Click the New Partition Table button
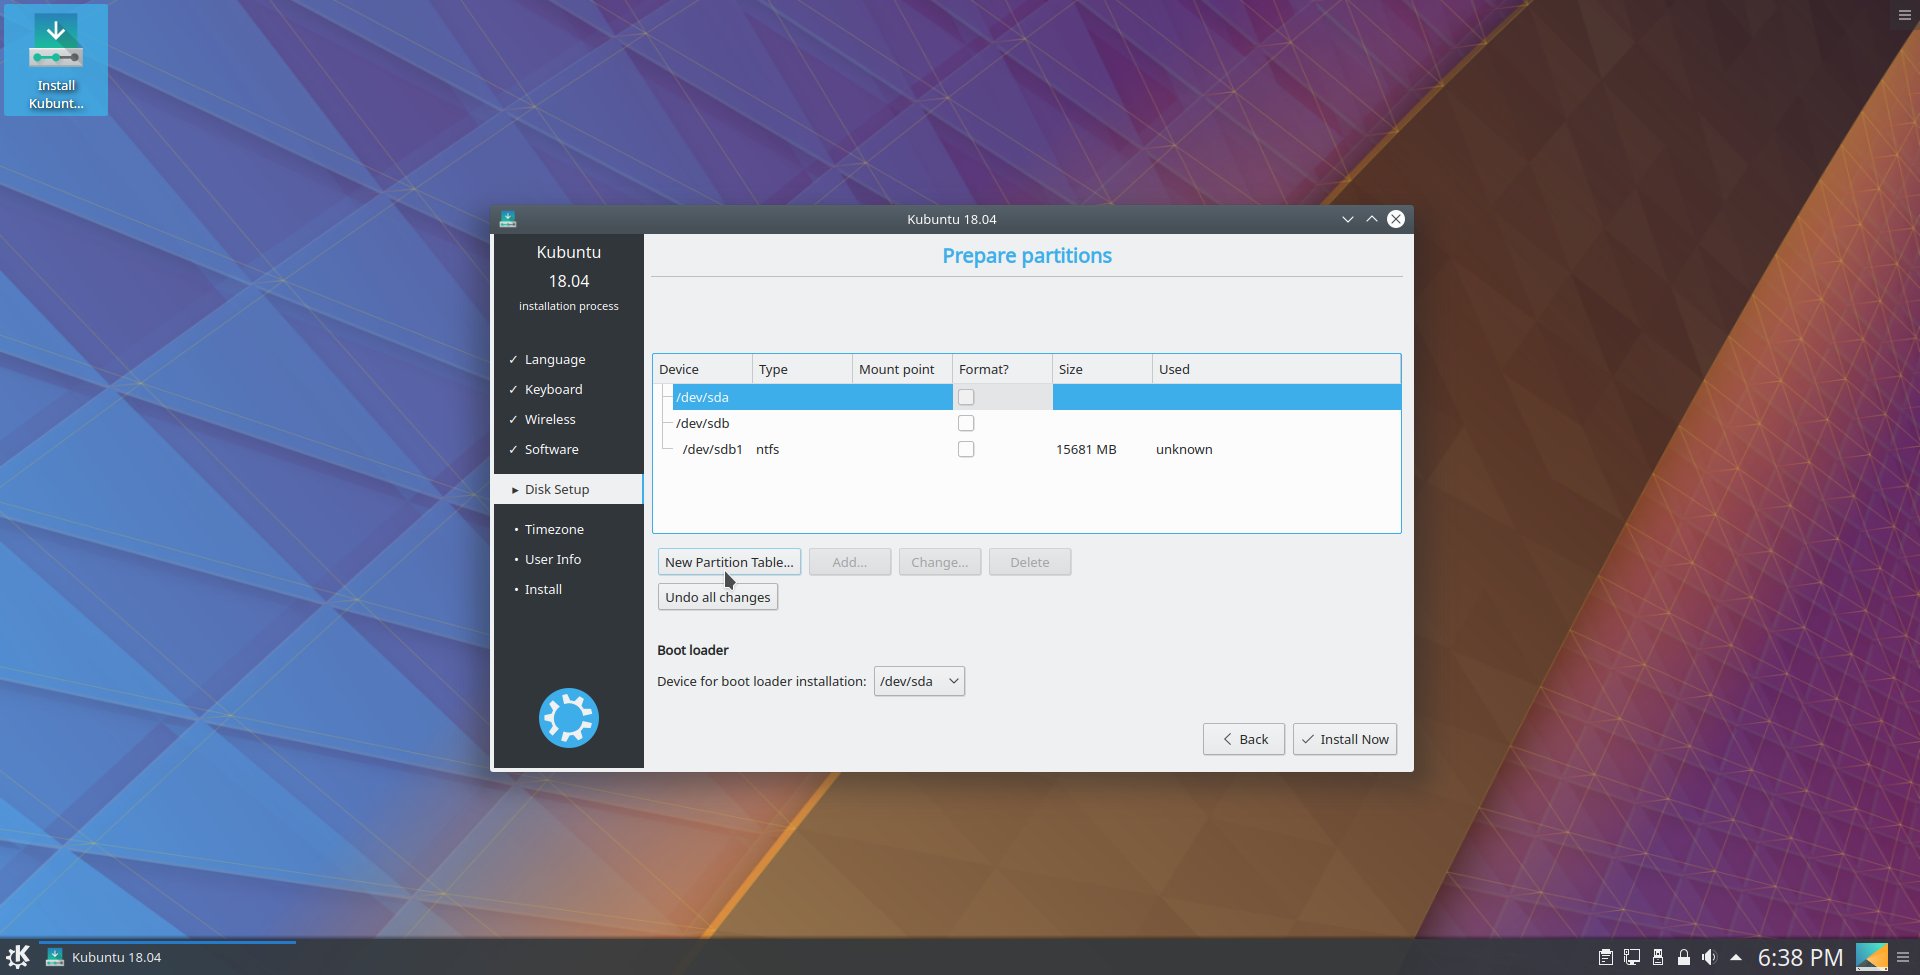Viewport: 1920px width, 975px height. coord(729,562)
